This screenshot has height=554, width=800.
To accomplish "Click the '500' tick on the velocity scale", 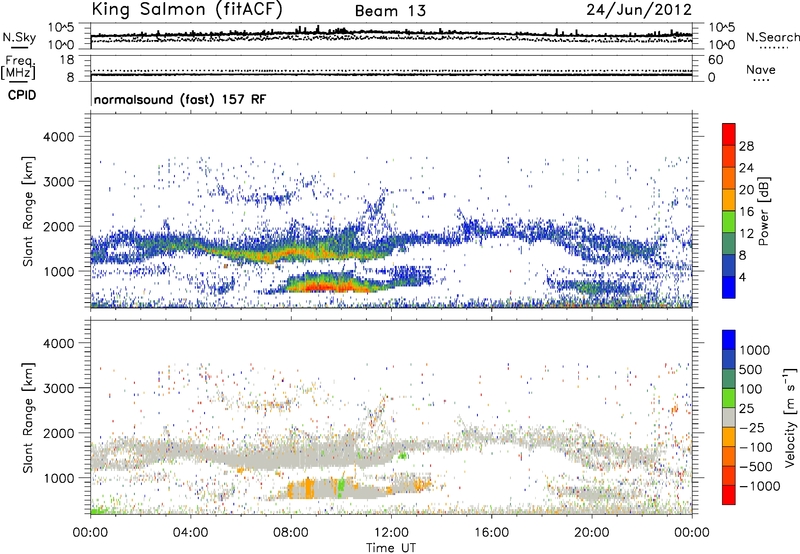I will 751,369.
